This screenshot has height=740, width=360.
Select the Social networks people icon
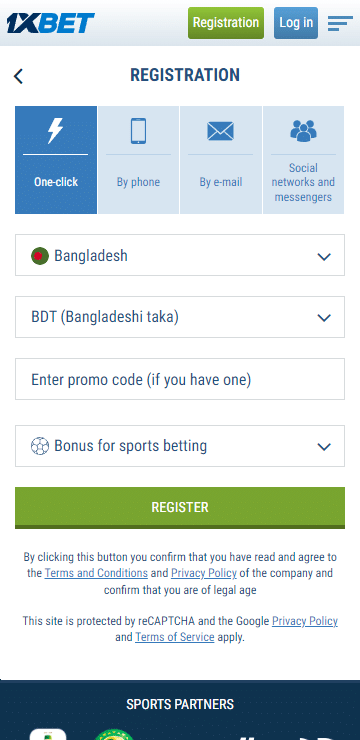303,131
